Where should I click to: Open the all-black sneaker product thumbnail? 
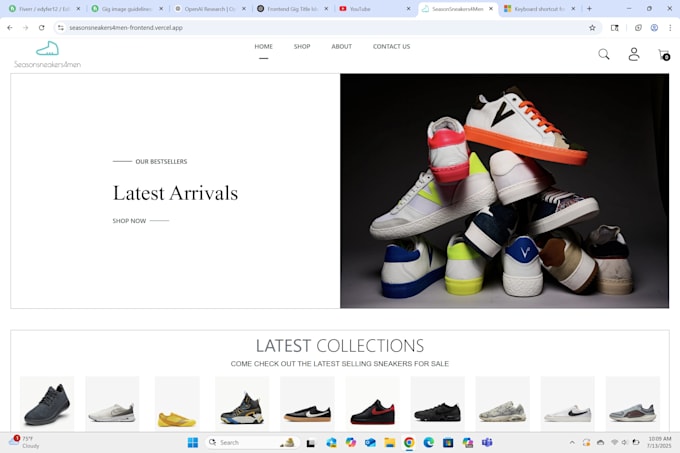point(437,403)
